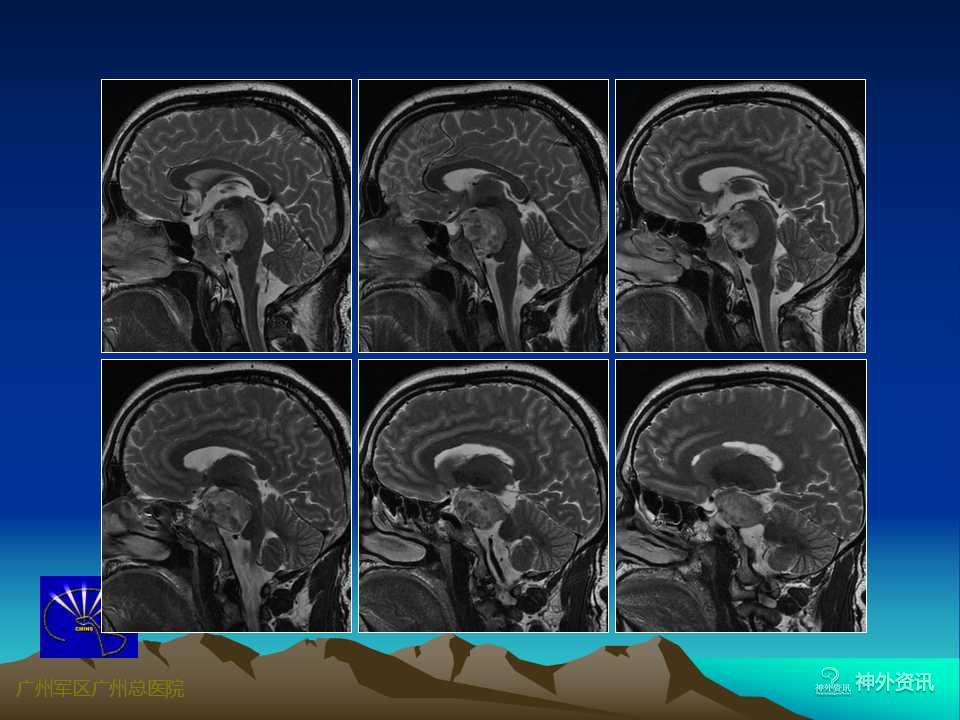This screenshot has height=720, width=960.
Task: Click the brainstem lesion in top-left MRI
Action: [224, 230]
